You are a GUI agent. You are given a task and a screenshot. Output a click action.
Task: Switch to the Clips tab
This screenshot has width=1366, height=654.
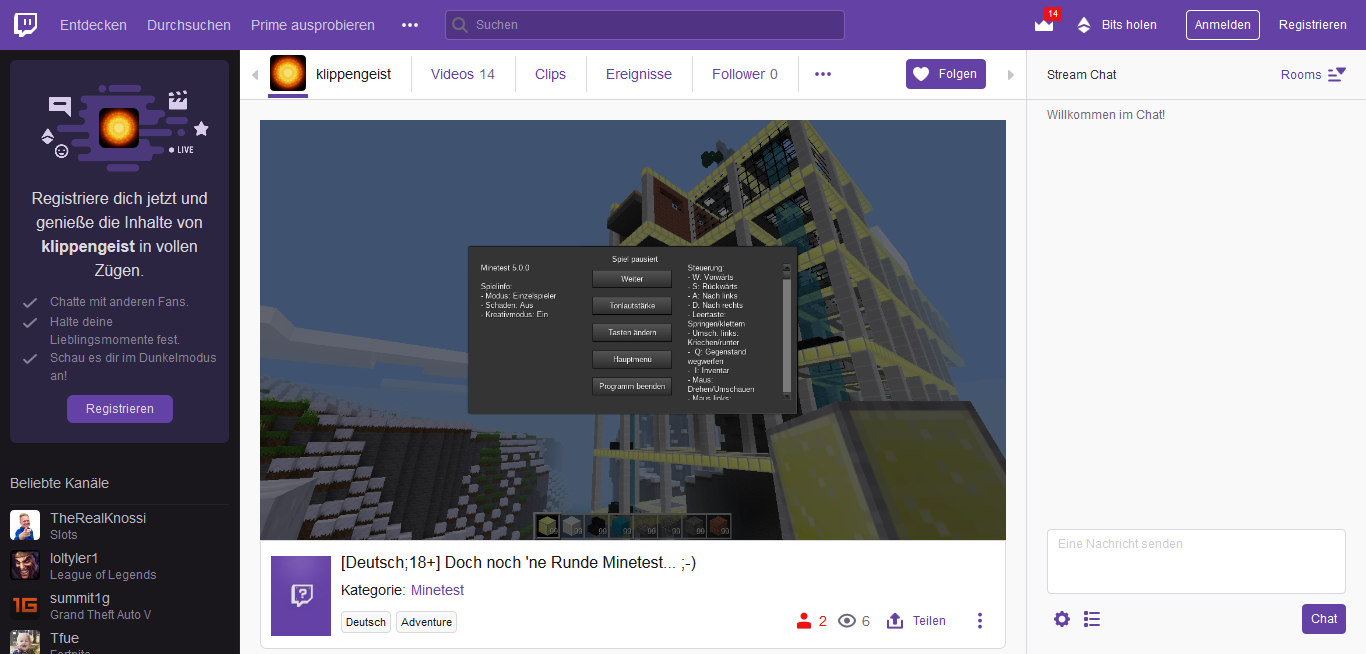tap(550, 74)
